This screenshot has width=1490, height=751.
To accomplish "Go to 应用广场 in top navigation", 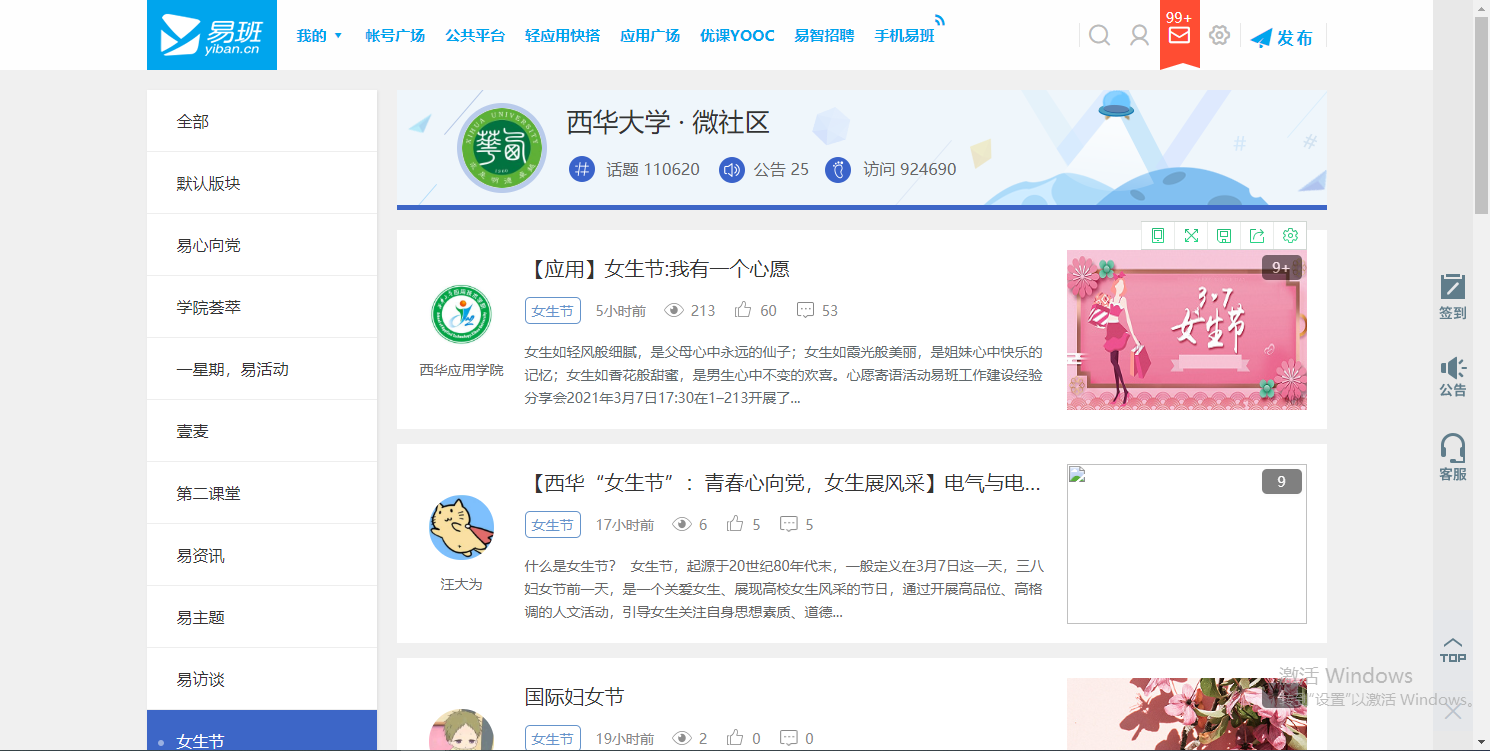I will [650, 36].
